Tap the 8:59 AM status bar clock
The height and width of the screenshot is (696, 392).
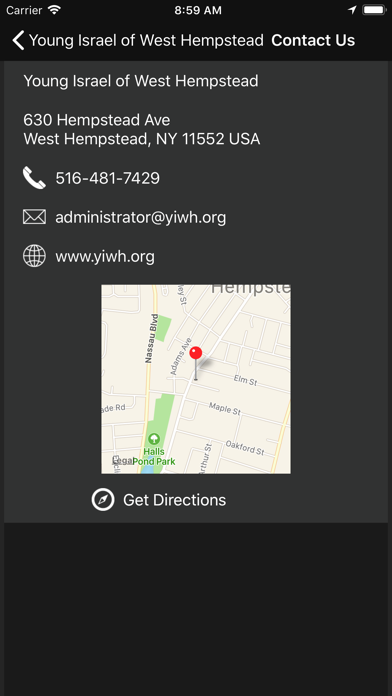point(198,11)
